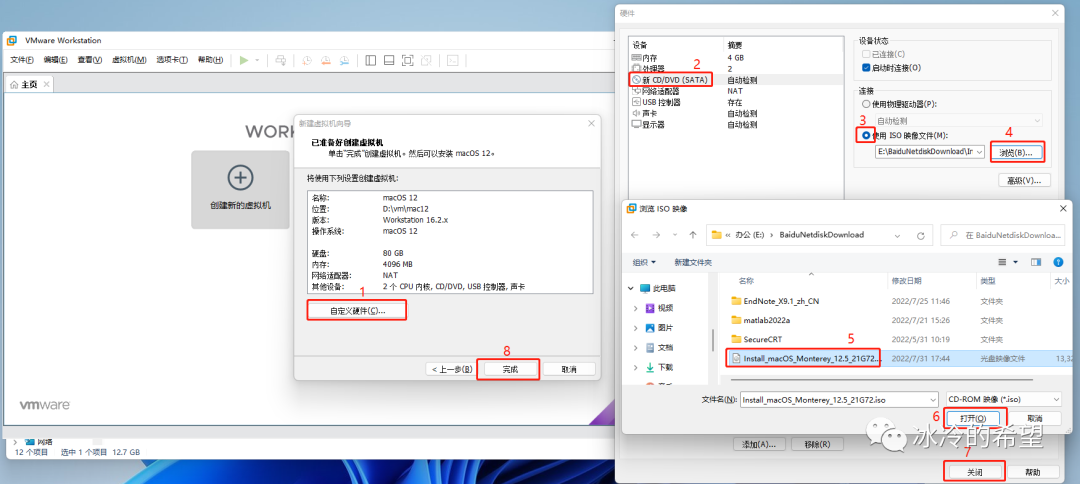The height and width of the screenshot is (484, 1080).
Task: Click 高级(V)... button in hardware dialog
Action: [x=1024, y=180]
